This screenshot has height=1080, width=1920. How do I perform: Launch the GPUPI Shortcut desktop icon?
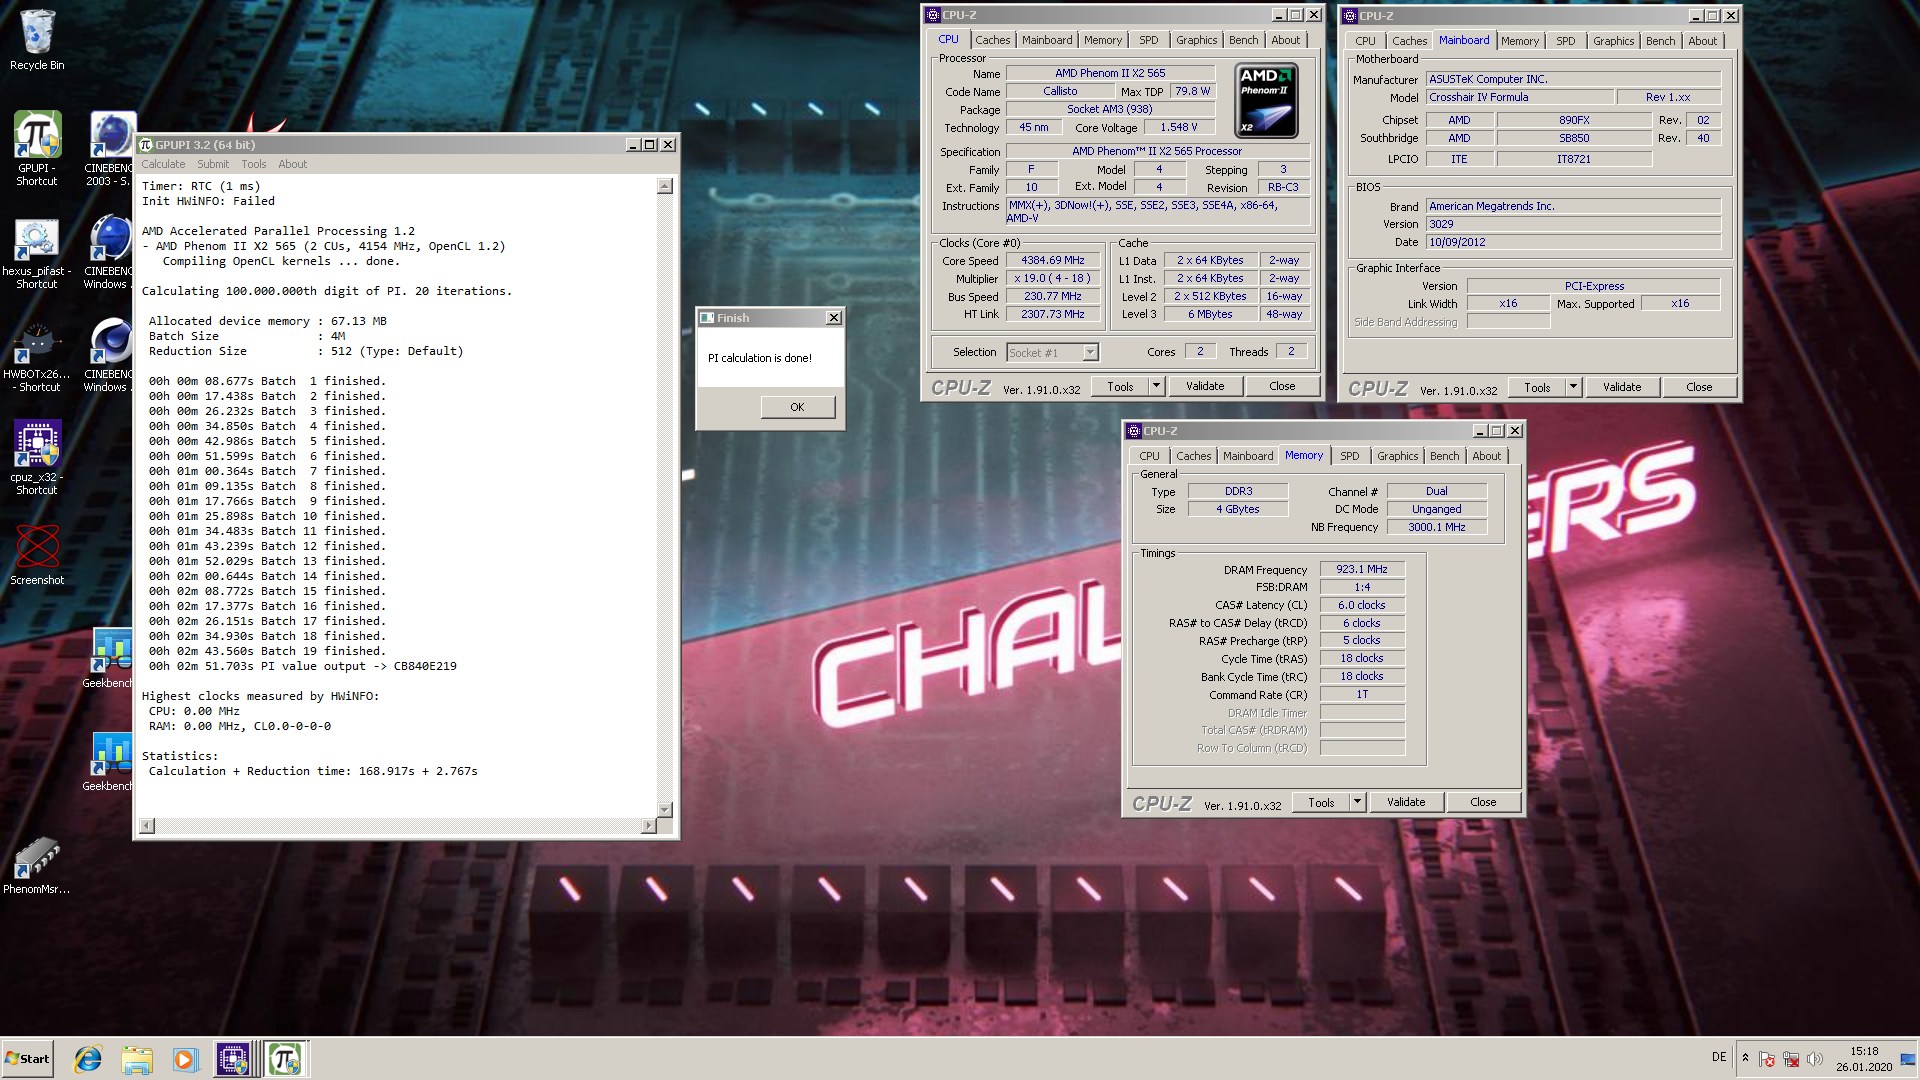[x=37, y=148]
